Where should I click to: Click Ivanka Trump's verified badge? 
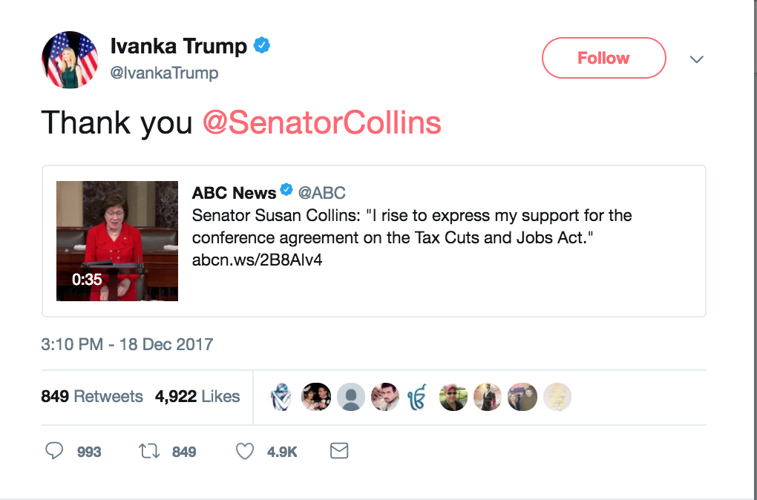tap(263, 46)
